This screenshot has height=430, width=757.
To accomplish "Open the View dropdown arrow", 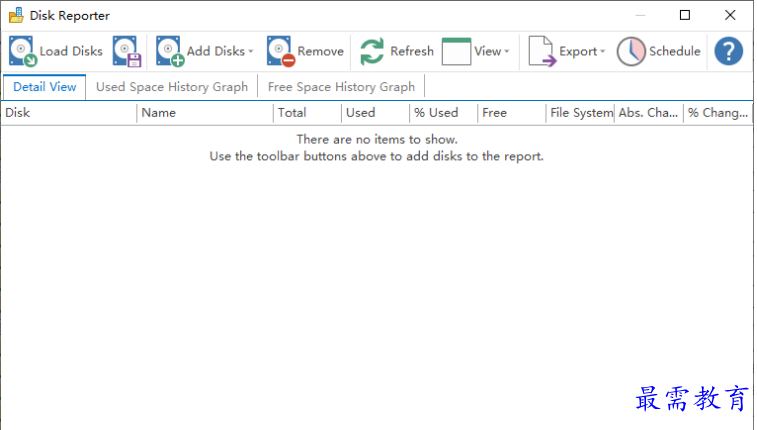I will (506, 51).
